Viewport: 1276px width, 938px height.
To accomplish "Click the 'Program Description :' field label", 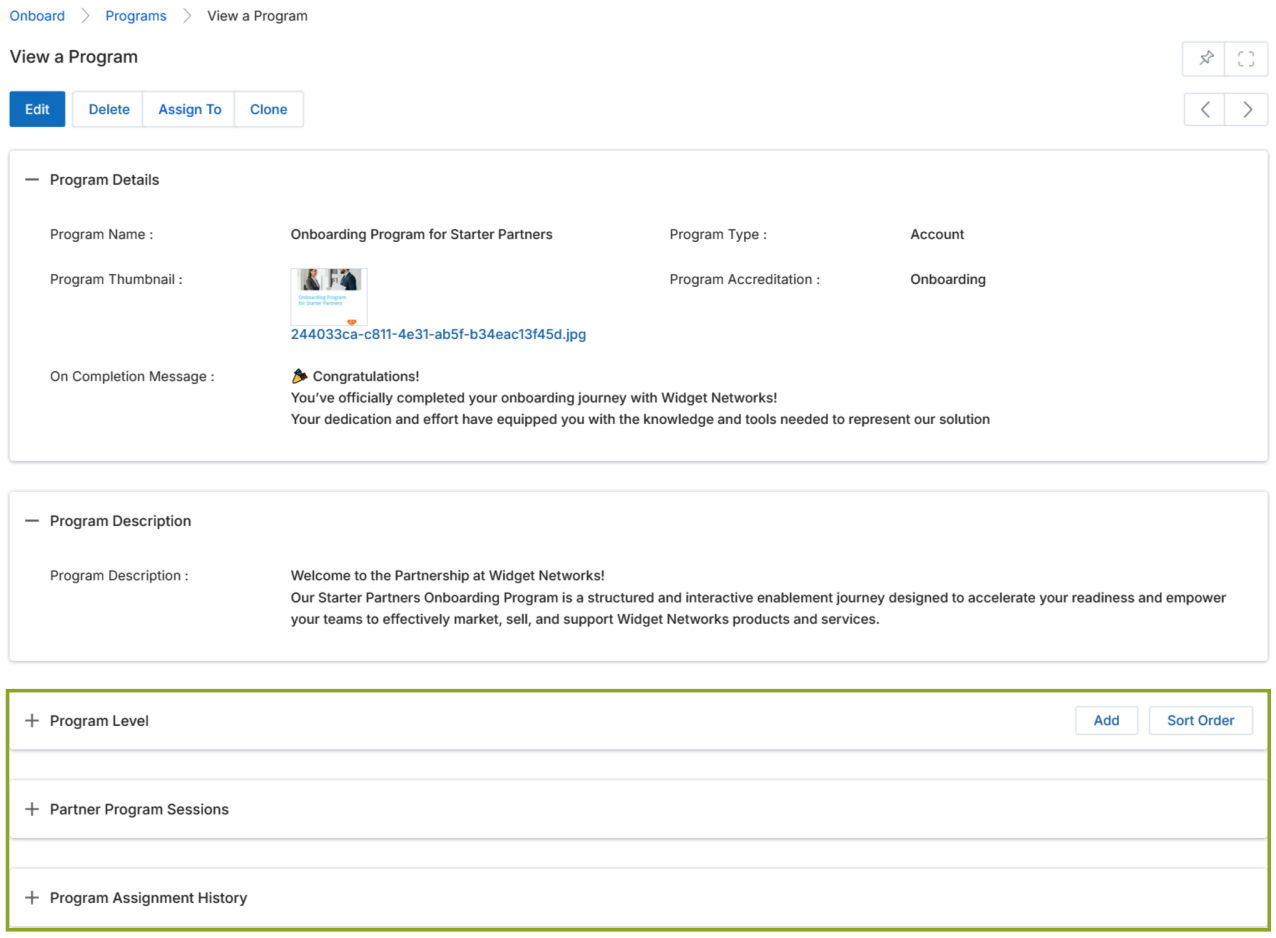I will click(x=119, y=575).
